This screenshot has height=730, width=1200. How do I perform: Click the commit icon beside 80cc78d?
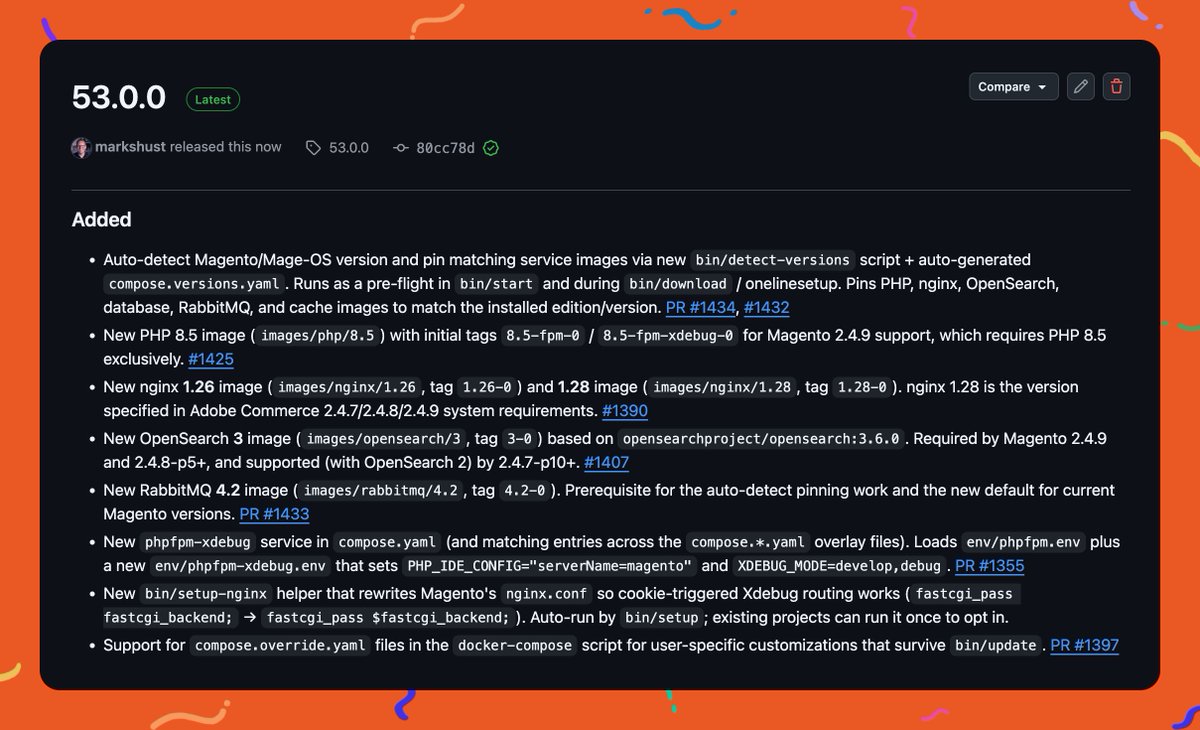tap(401, 148)
